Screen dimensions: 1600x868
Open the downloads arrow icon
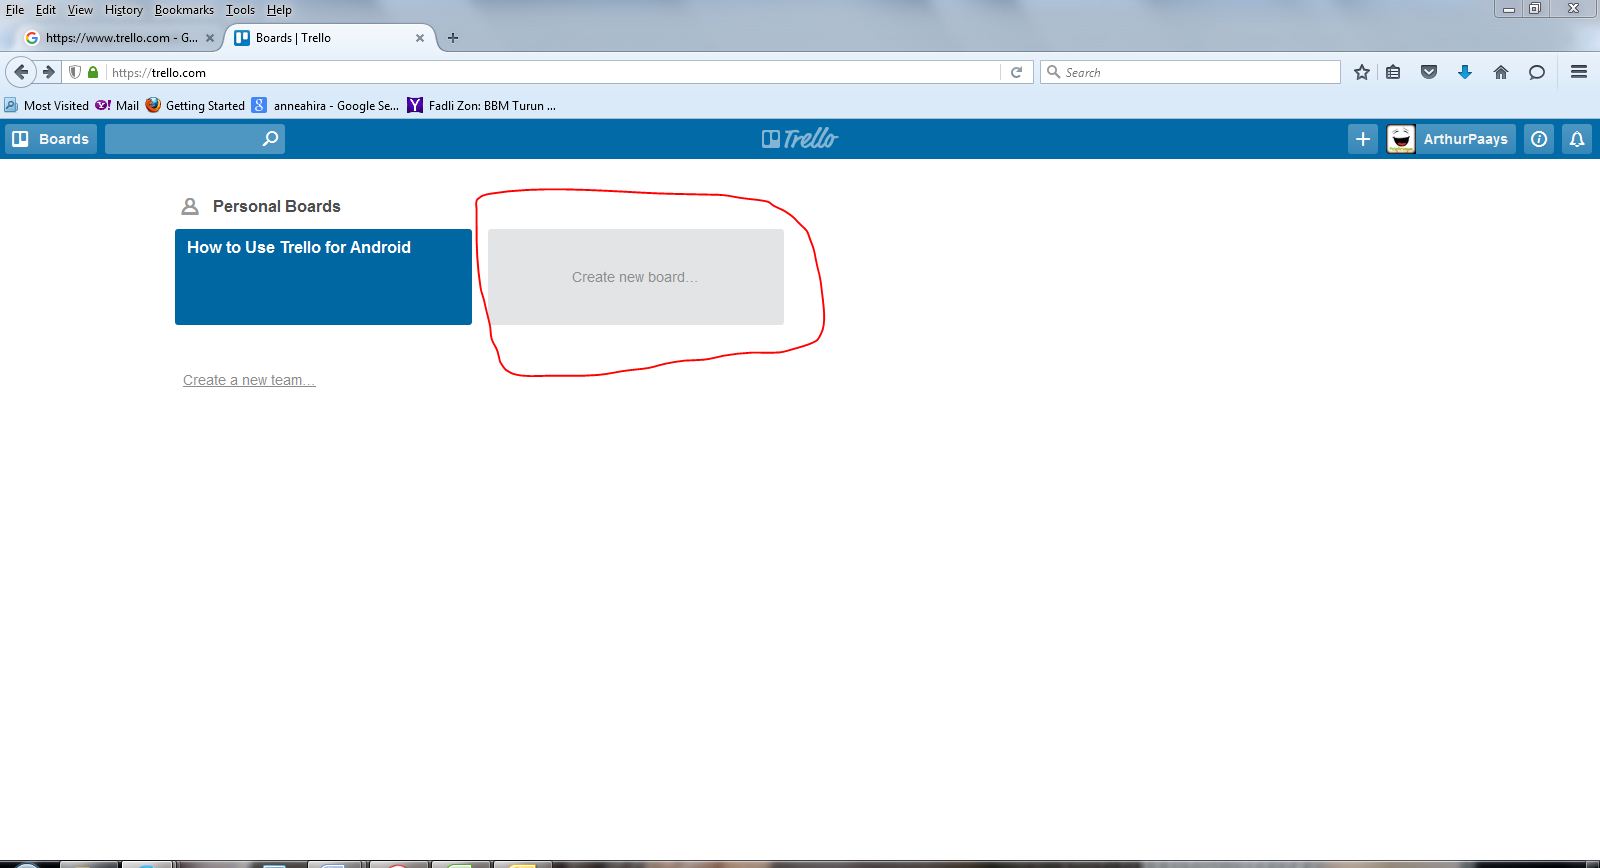[1465, 72]
